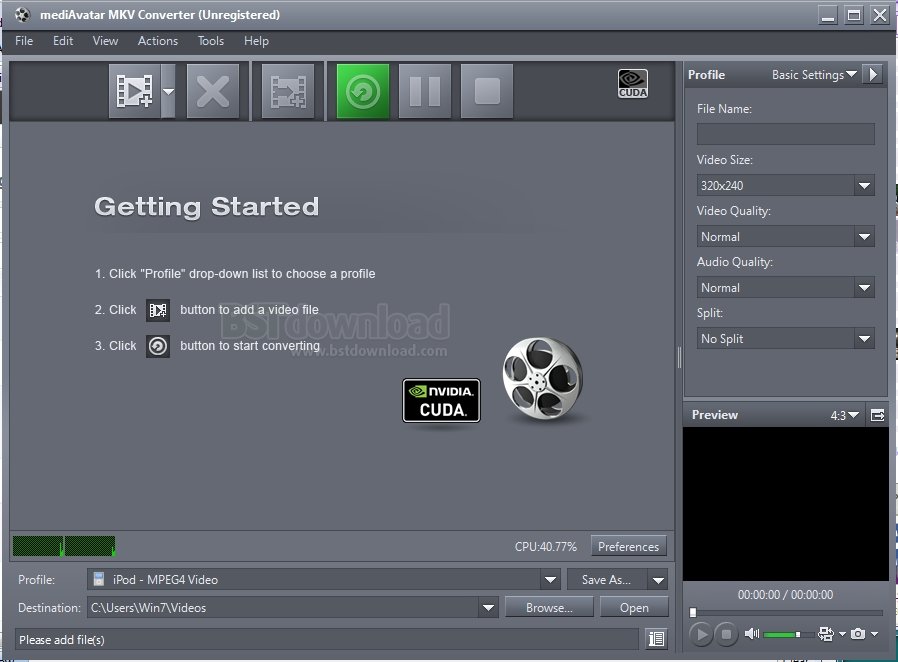Click the 00:00:00 / 00:00:00 time display

click(x=785, y=594)
